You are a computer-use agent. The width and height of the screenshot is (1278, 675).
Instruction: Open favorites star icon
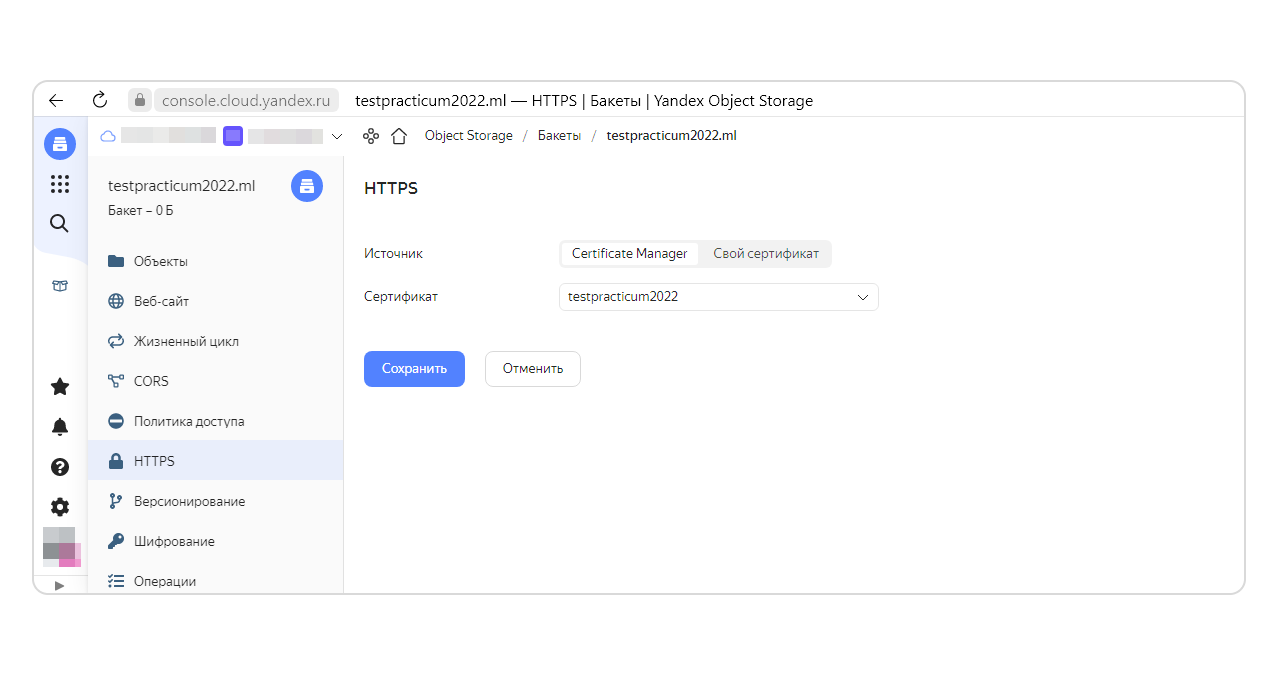pos(60,387)
